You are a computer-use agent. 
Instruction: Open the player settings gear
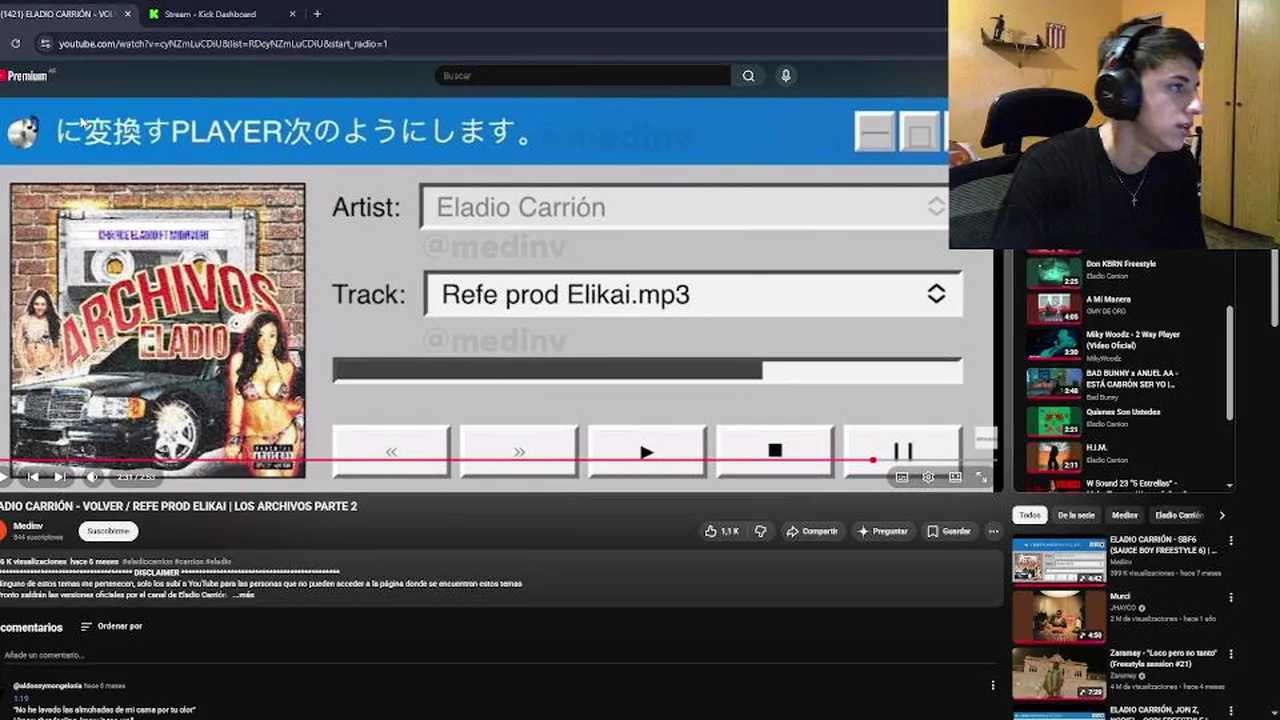(x=928, y=477)
